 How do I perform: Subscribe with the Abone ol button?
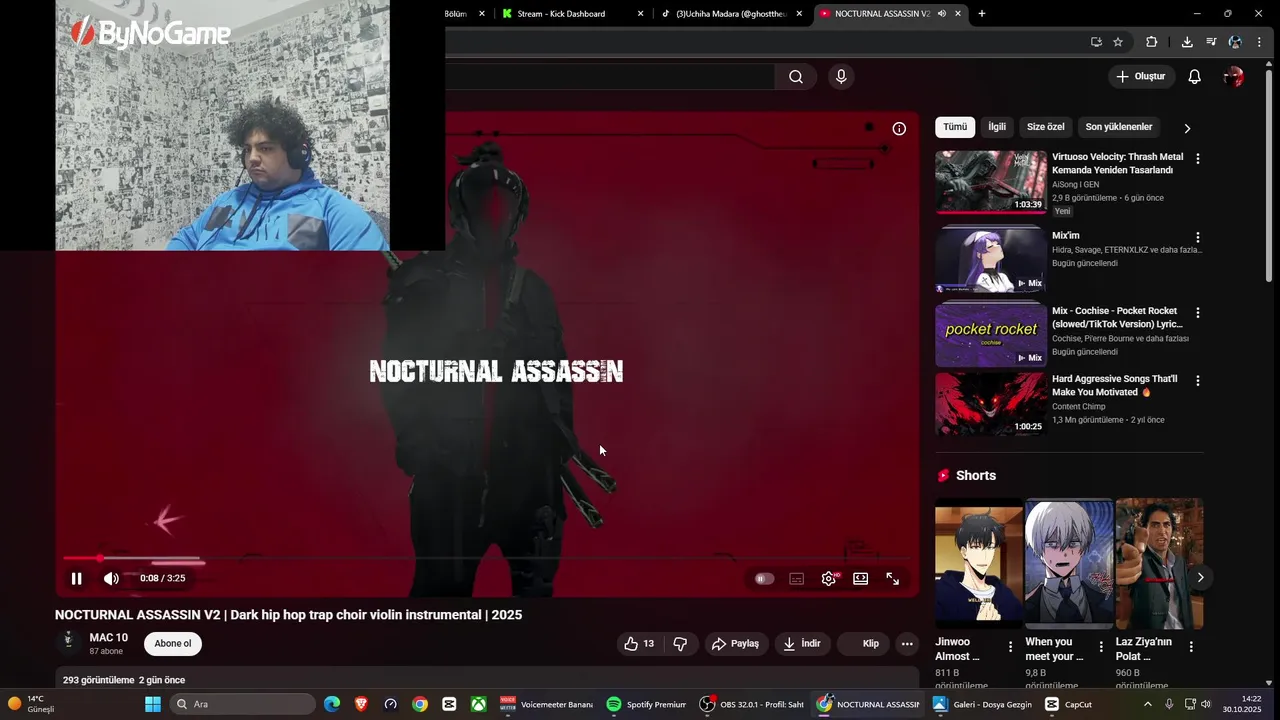(172, 644)
